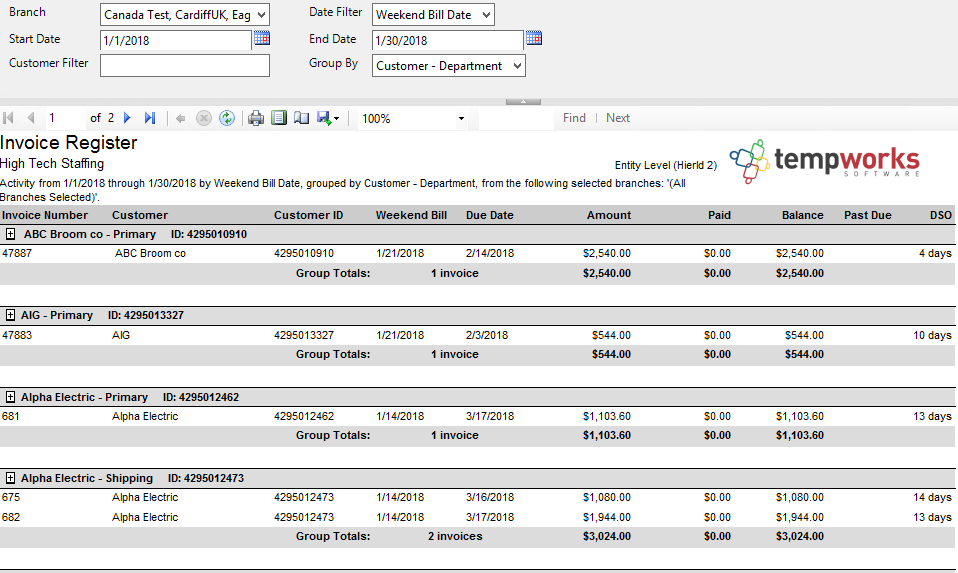Go to next report page
Viewport: 958px width, 573px height.
point(127,118)
